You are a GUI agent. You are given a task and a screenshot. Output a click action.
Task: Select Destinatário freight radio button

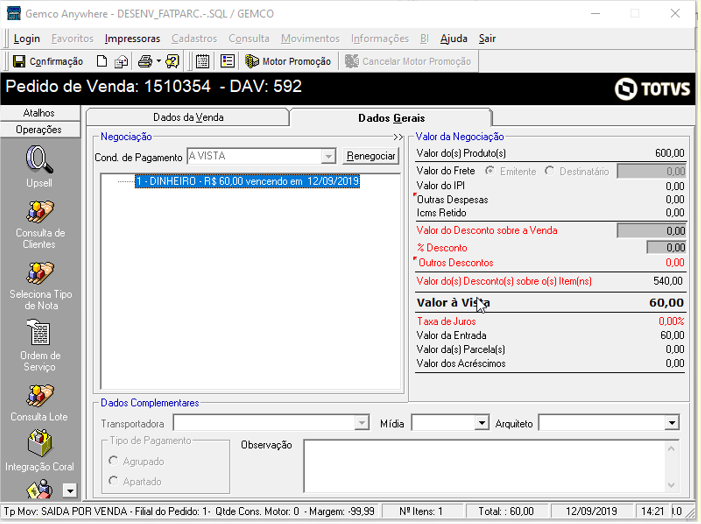pyautogui.click(x=549, y=171)
